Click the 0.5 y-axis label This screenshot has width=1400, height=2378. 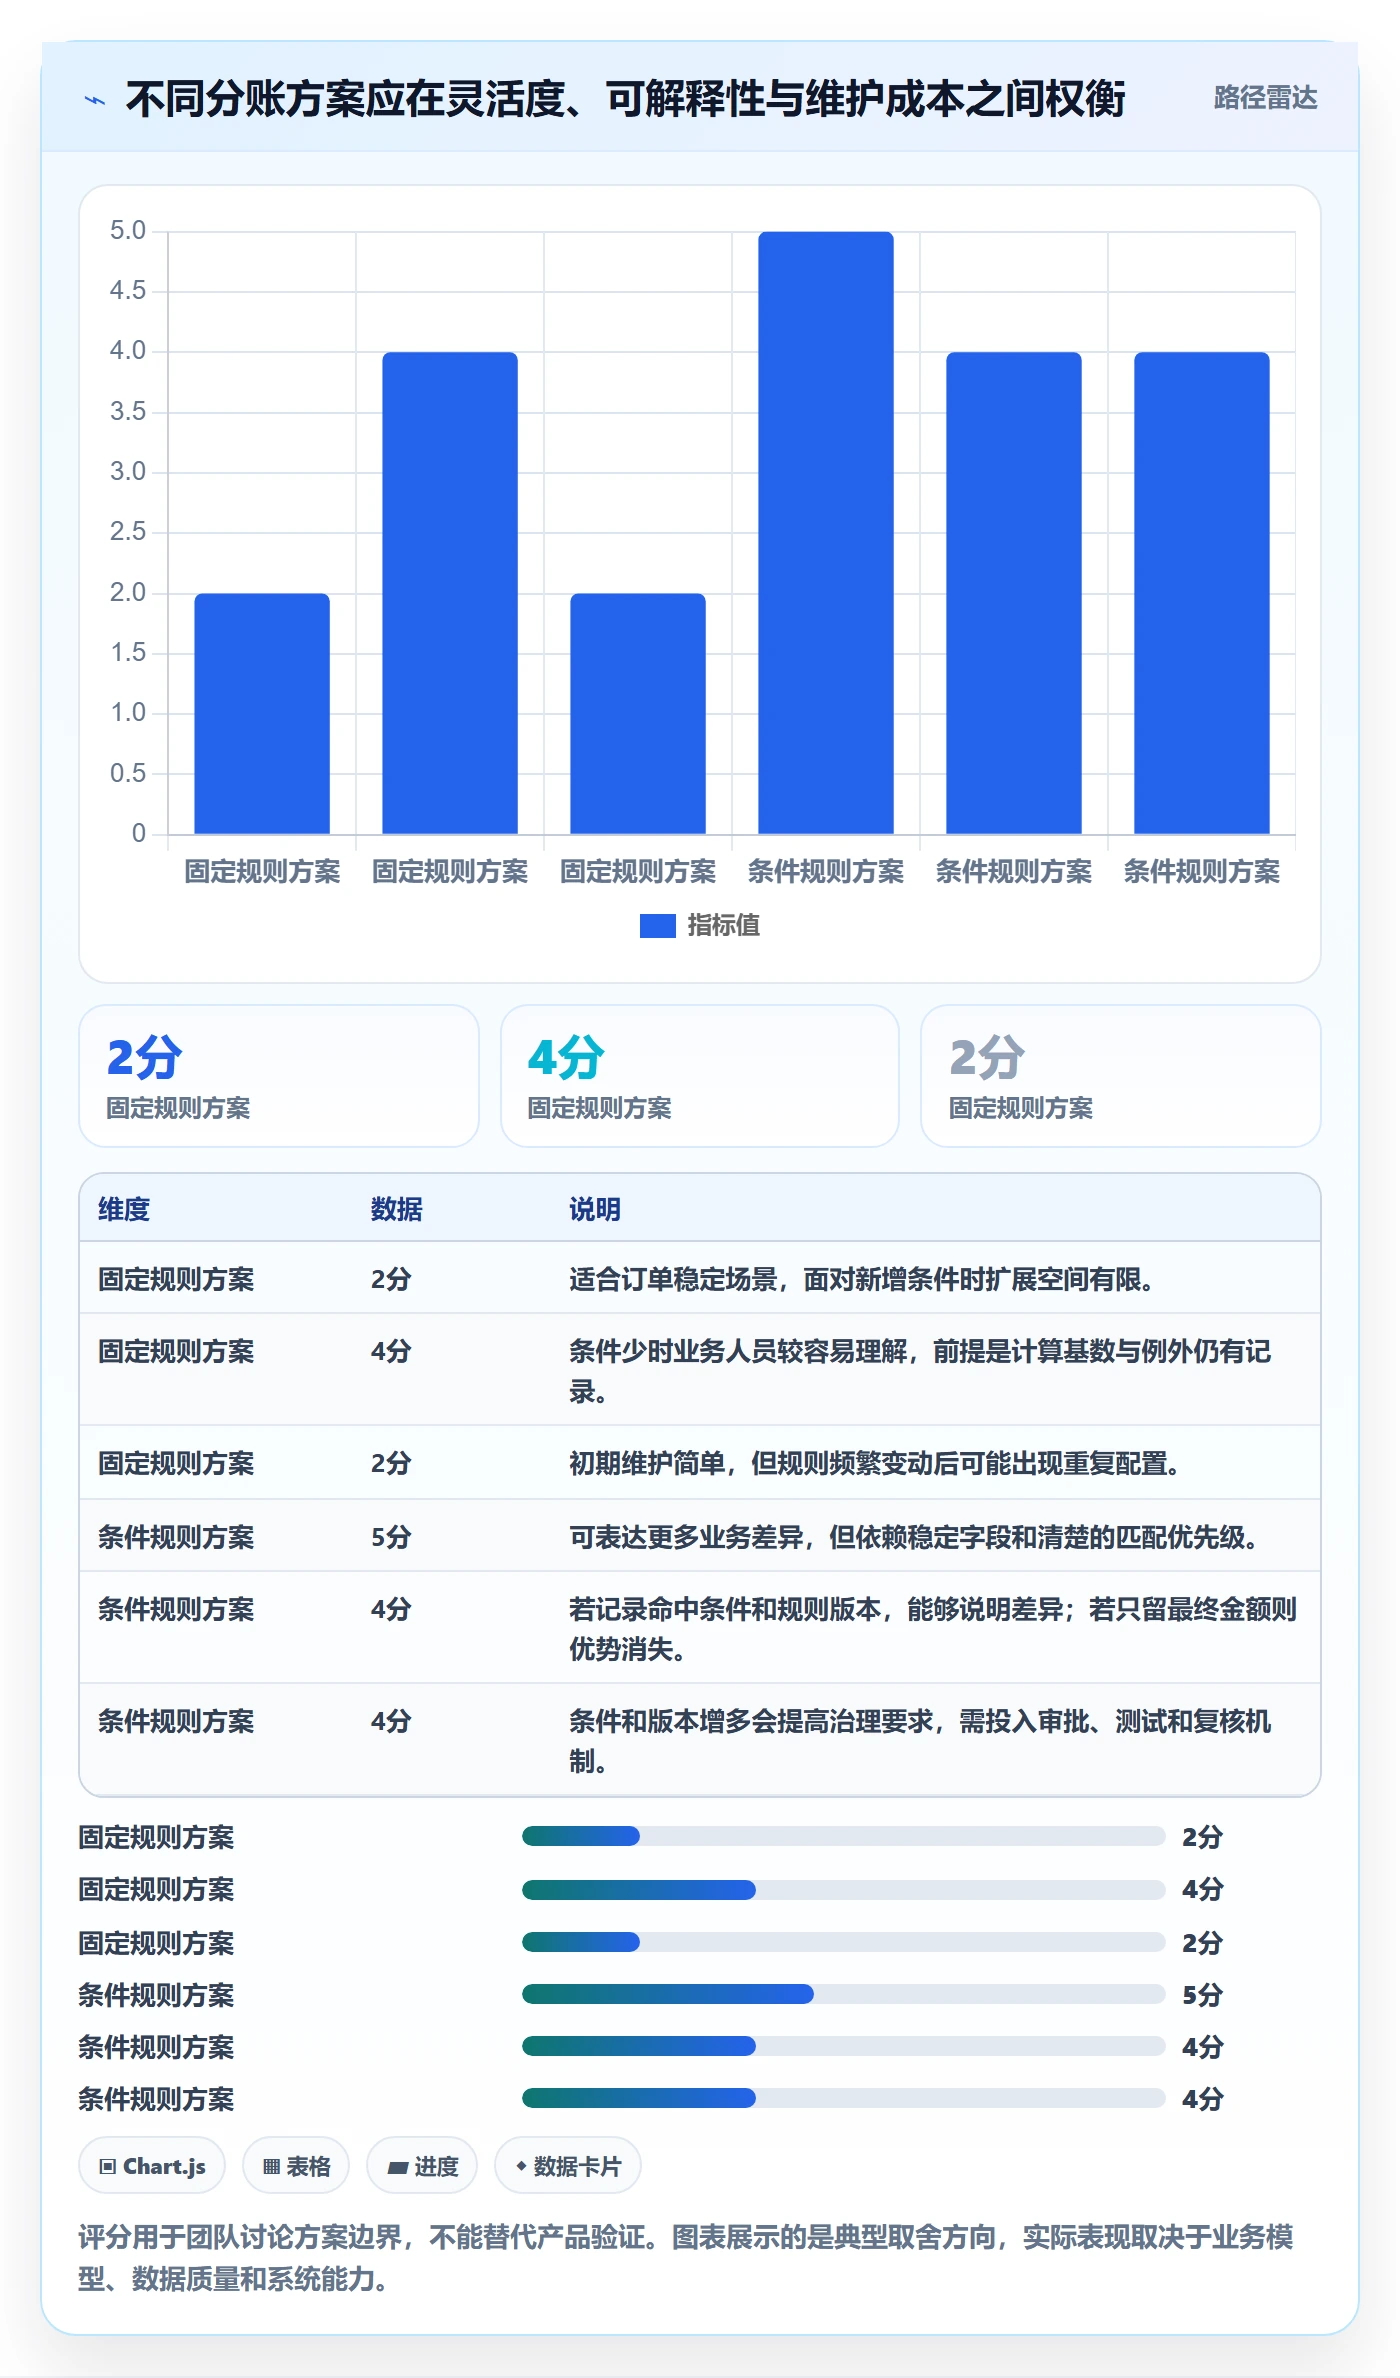[128, 773]
